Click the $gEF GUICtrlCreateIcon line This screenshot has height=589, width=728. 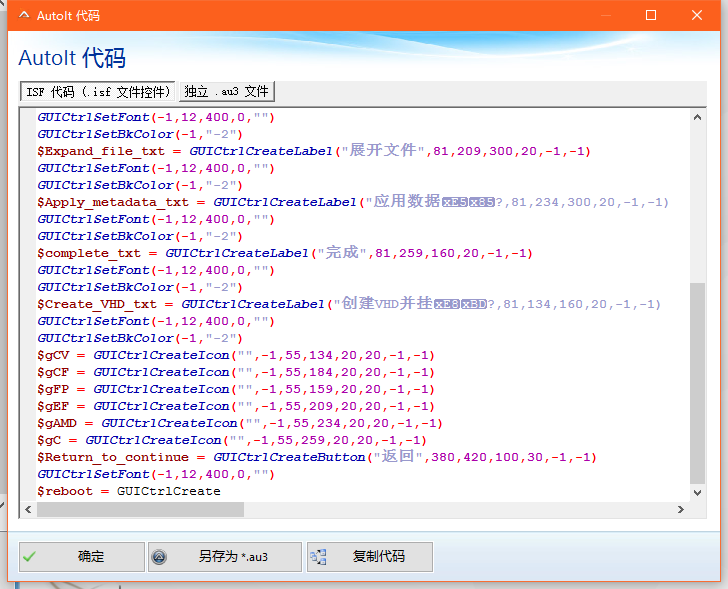(x=236, y=406)
